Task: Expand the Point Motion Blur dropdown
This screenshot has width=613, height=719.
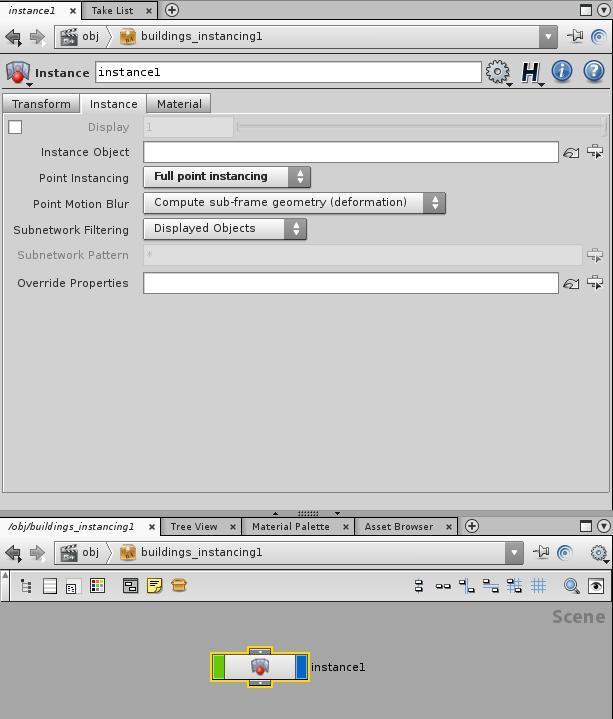Action: coord(294,203)
